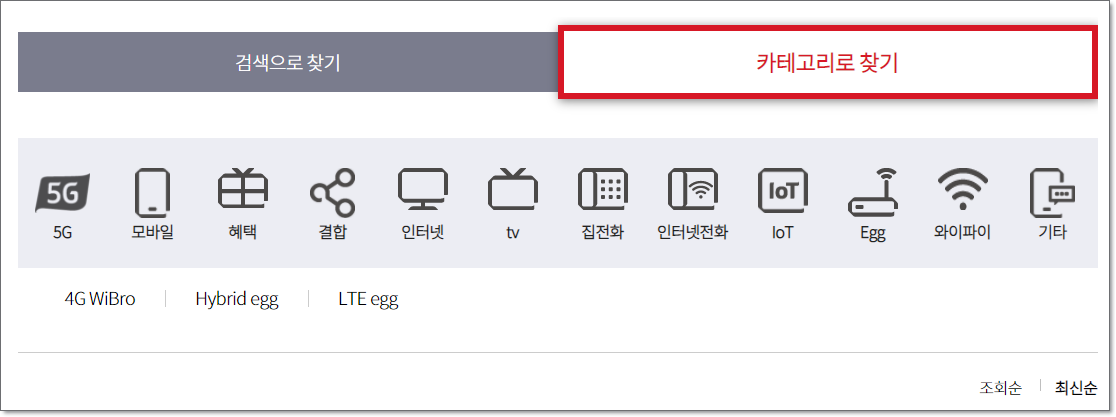1116x417 pixels.
Task: Click the 모바일 label text
Action: tap(152, 232)
